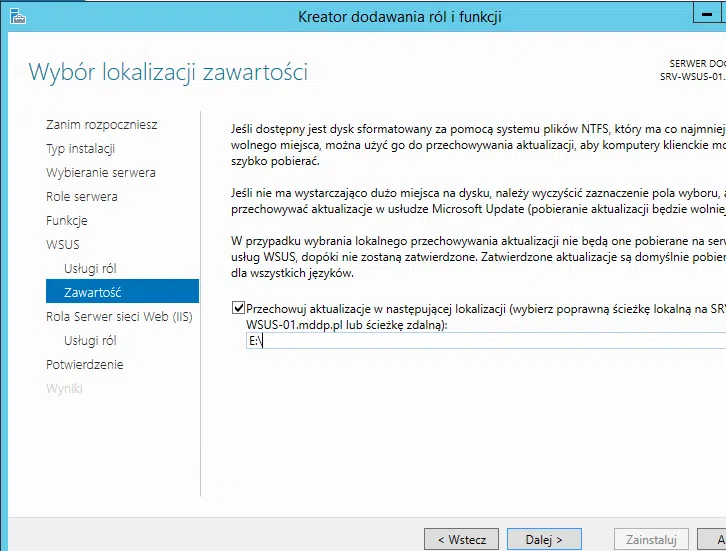This screenshot has width=726, height=551.
Task: Open Usługi ról under the IIS role
Action: pyautogui.click(x=90, y=341)
